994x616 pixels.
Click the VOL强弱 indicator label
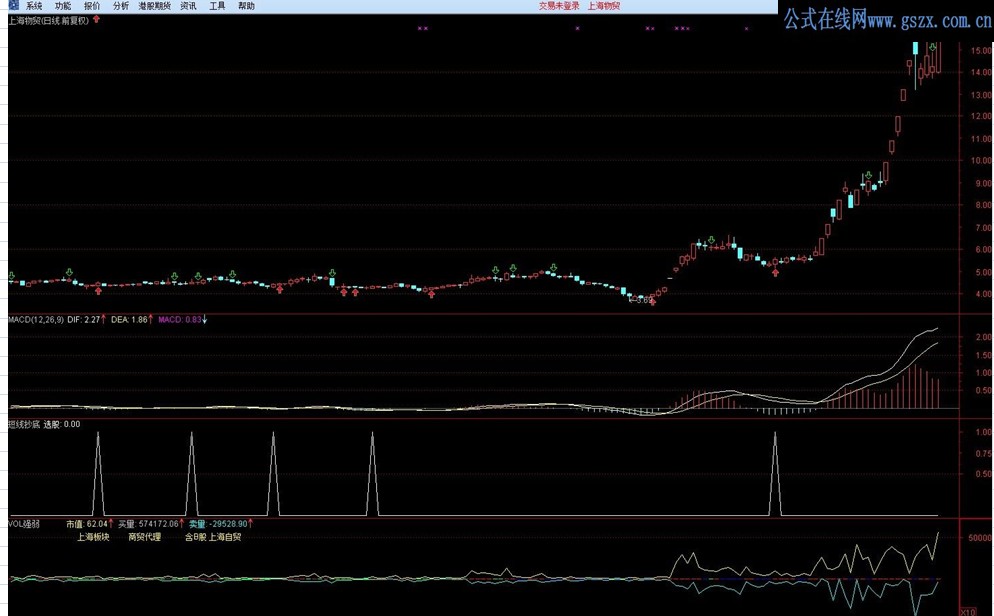pyautogui.click(x=24, y=524)
